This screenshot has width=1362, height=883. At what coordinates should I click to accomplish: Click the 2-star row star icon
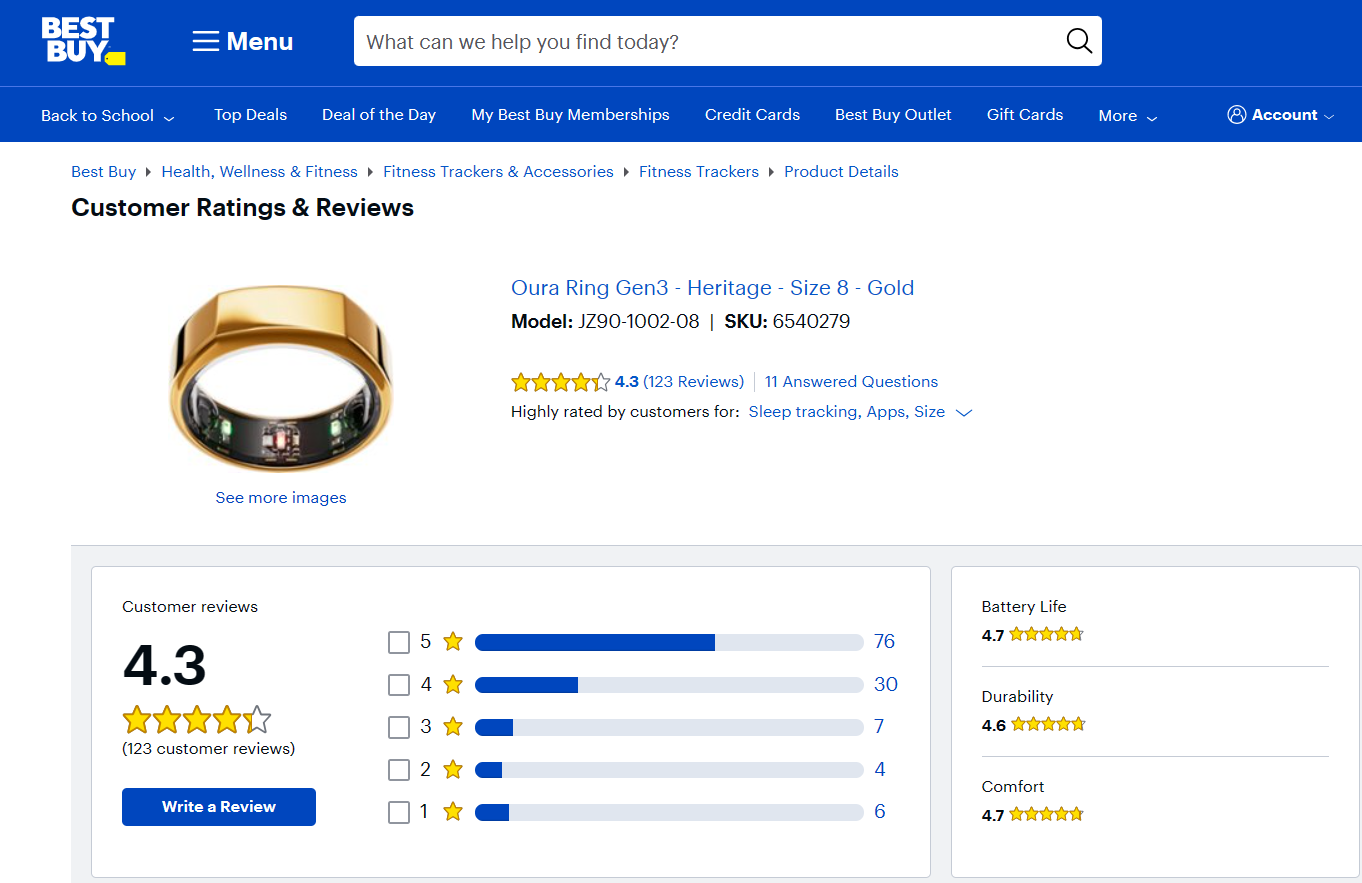pyautogui.click(x=453, y=769)
